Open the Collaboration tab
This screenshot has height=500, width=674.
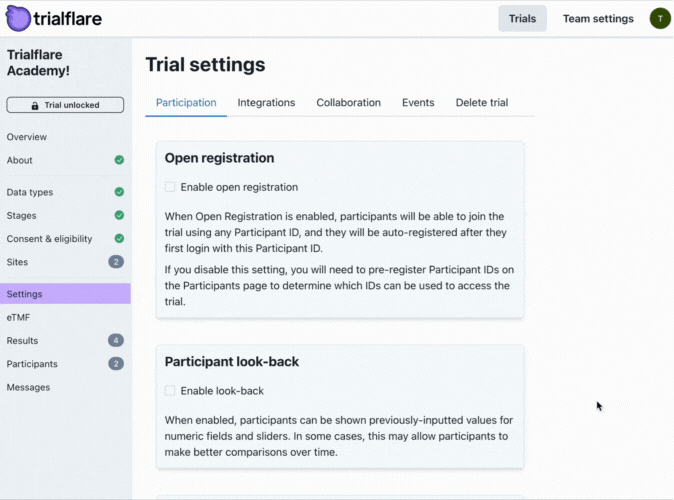coord(348,103)
